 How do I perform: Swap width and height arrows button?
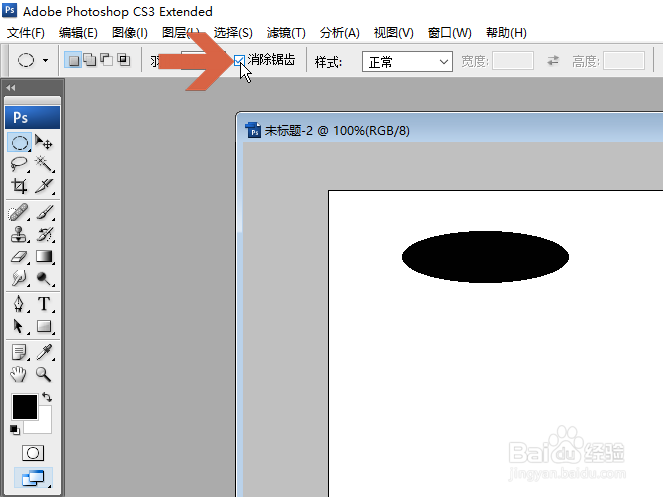(x=553, y=61)
